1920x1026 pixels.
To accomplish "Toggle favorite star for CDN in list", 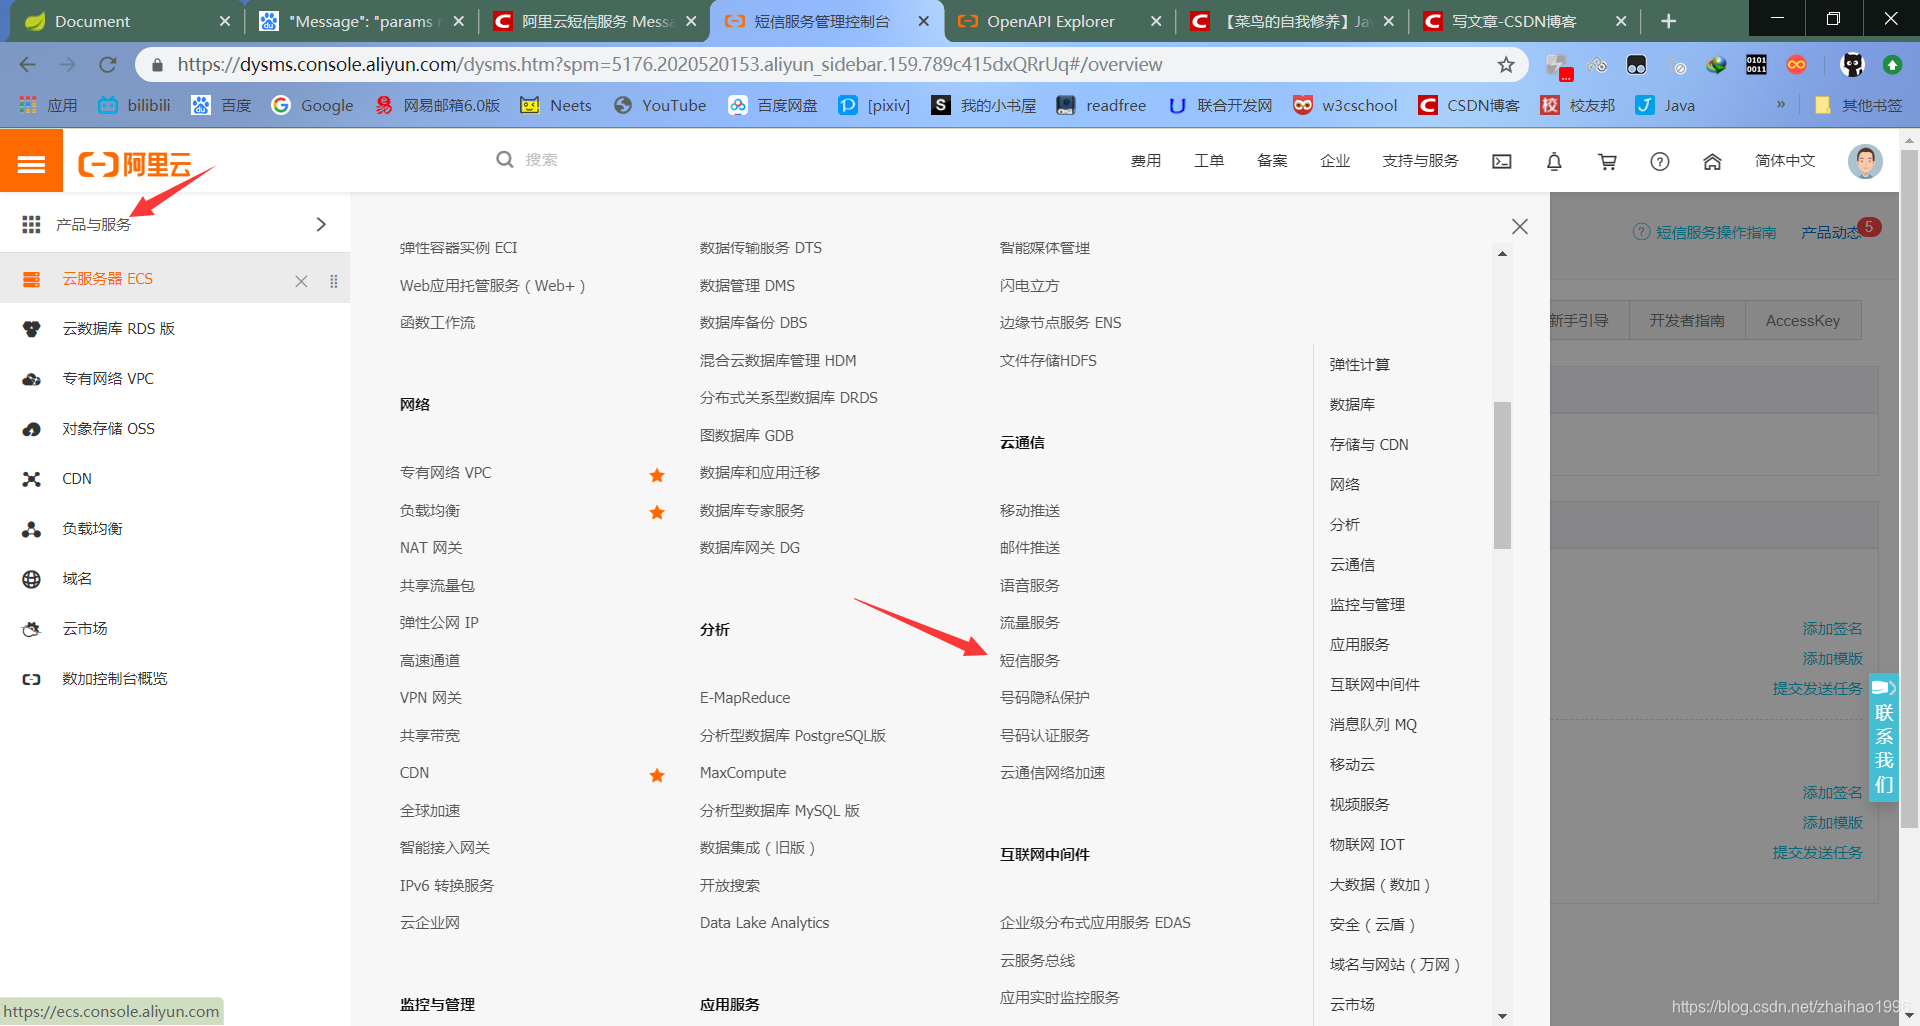I will point(657,775).
